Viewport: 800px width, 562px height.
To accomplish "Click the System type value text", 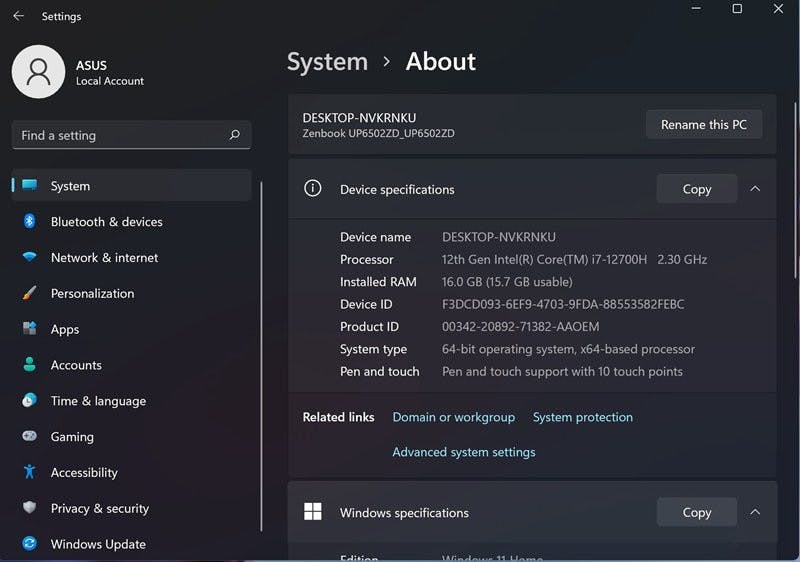I will point(568,349).
